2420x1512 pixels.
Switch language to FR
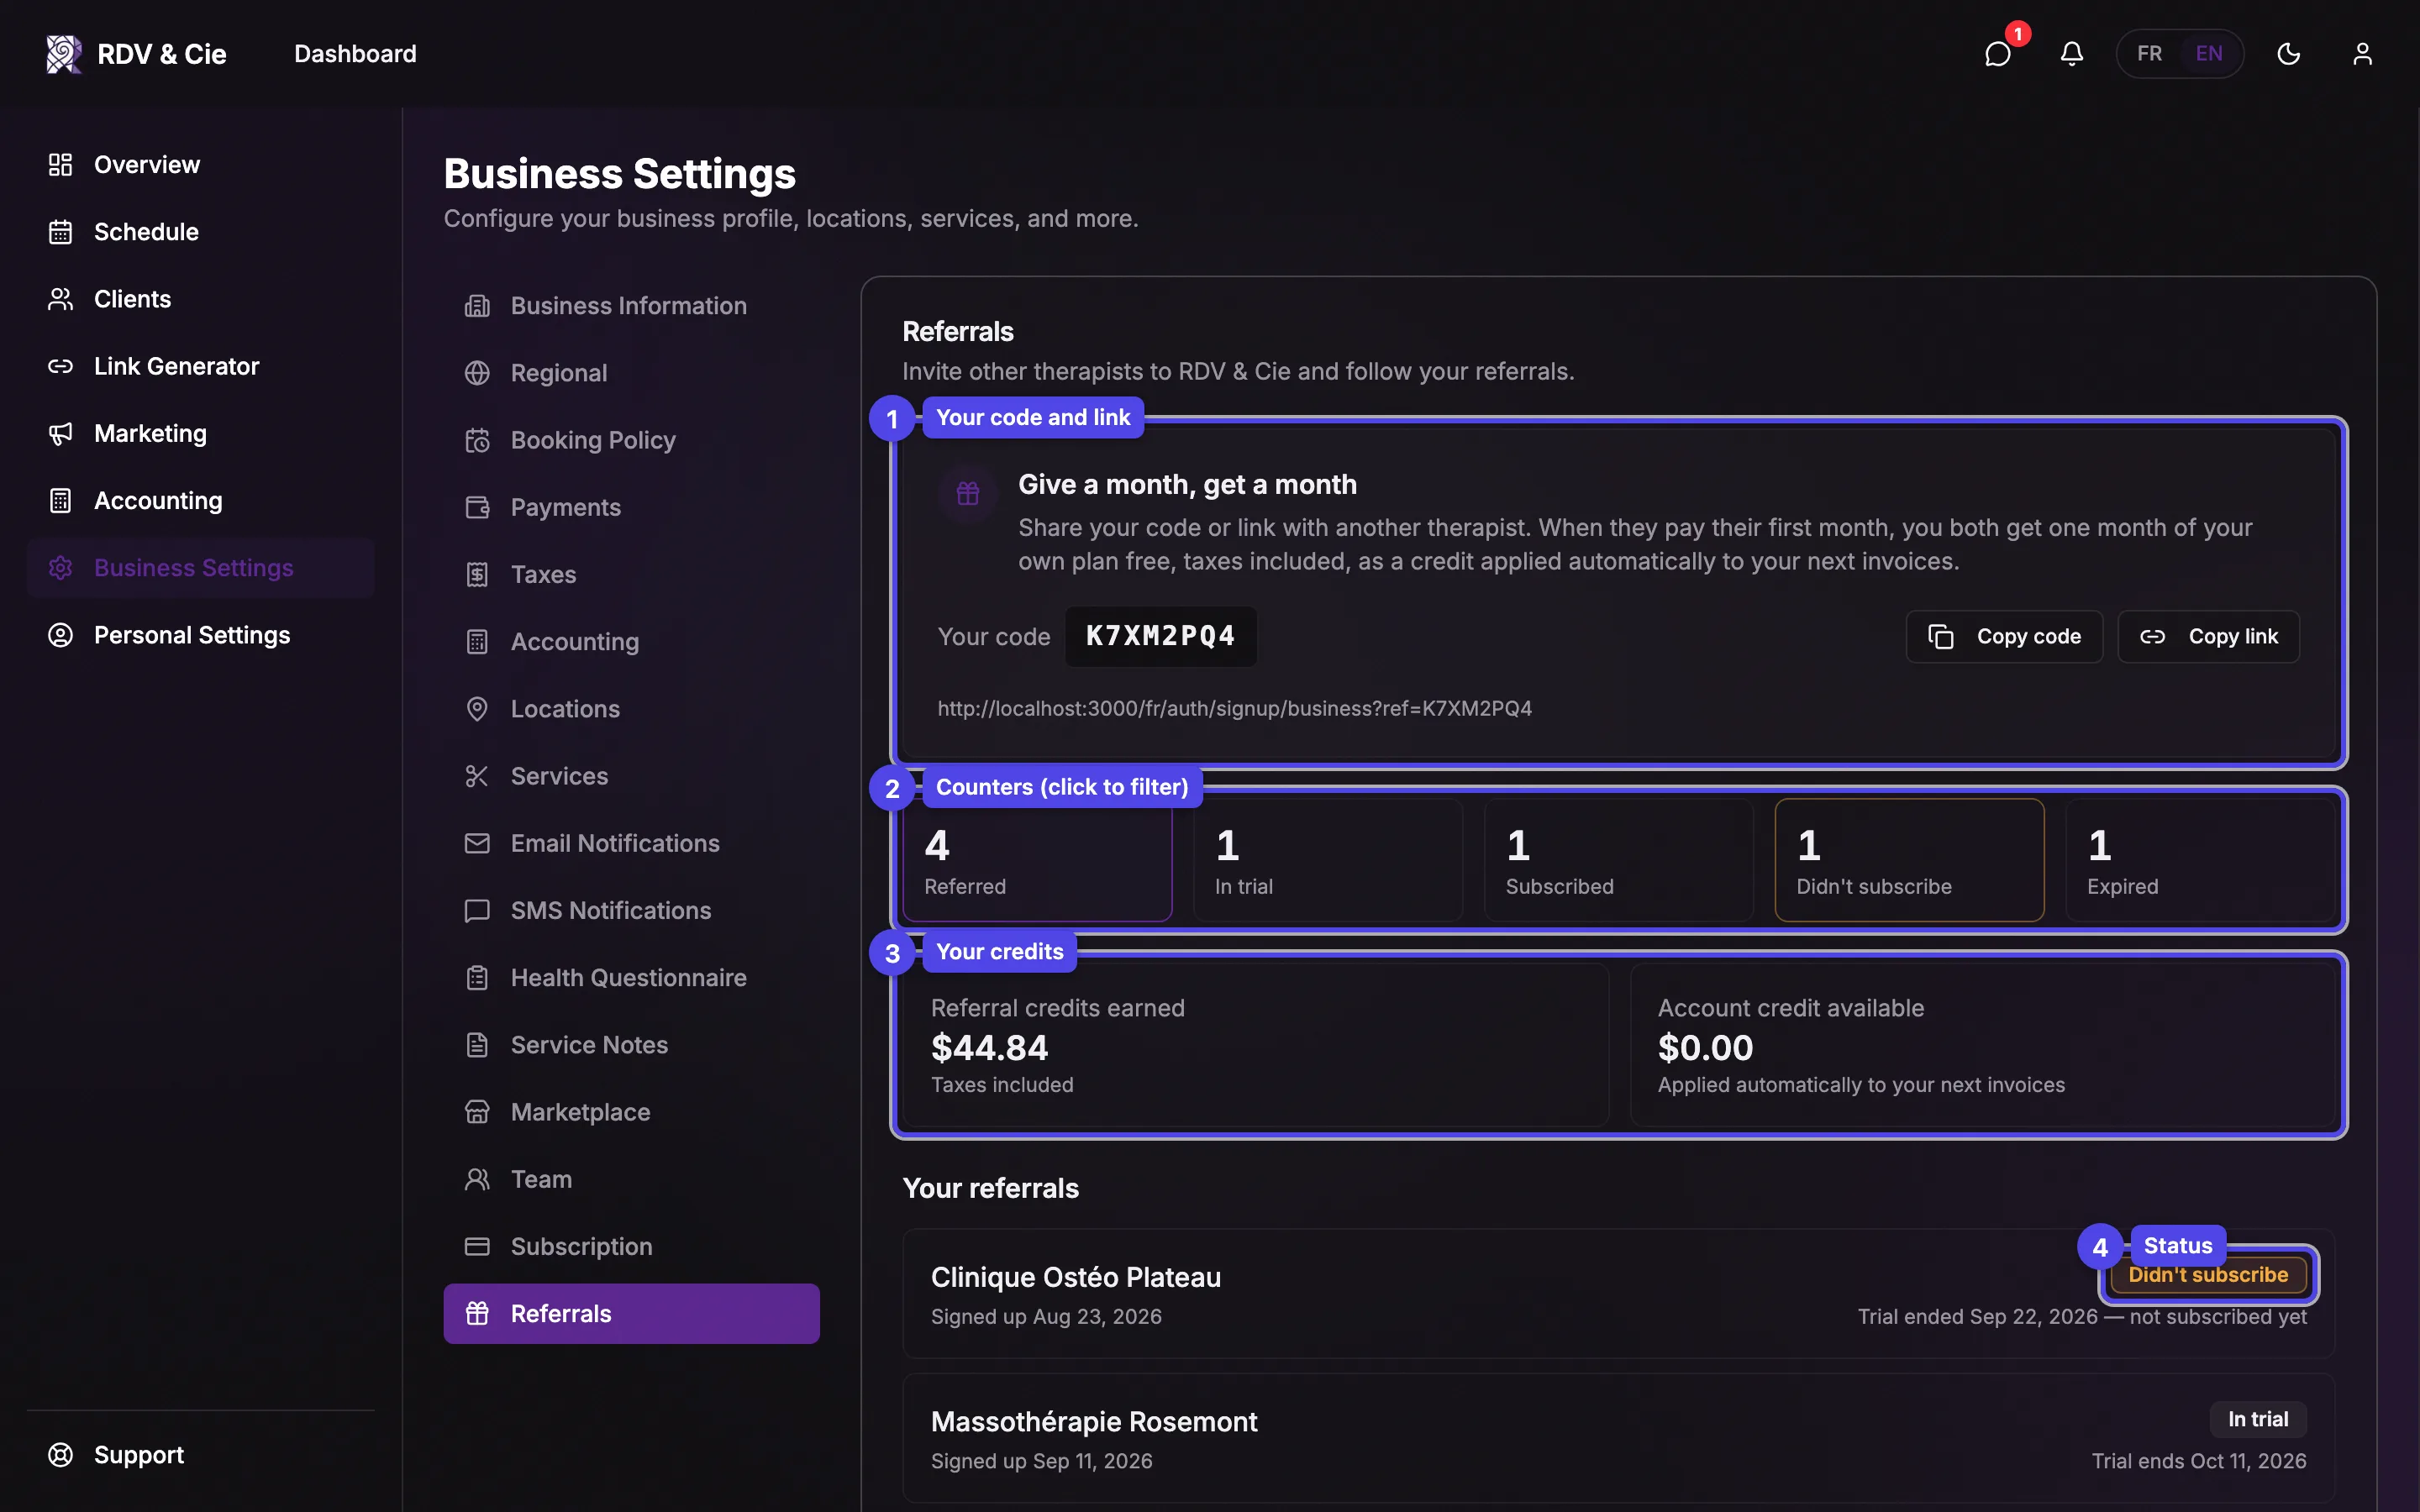click(2149, 53)
